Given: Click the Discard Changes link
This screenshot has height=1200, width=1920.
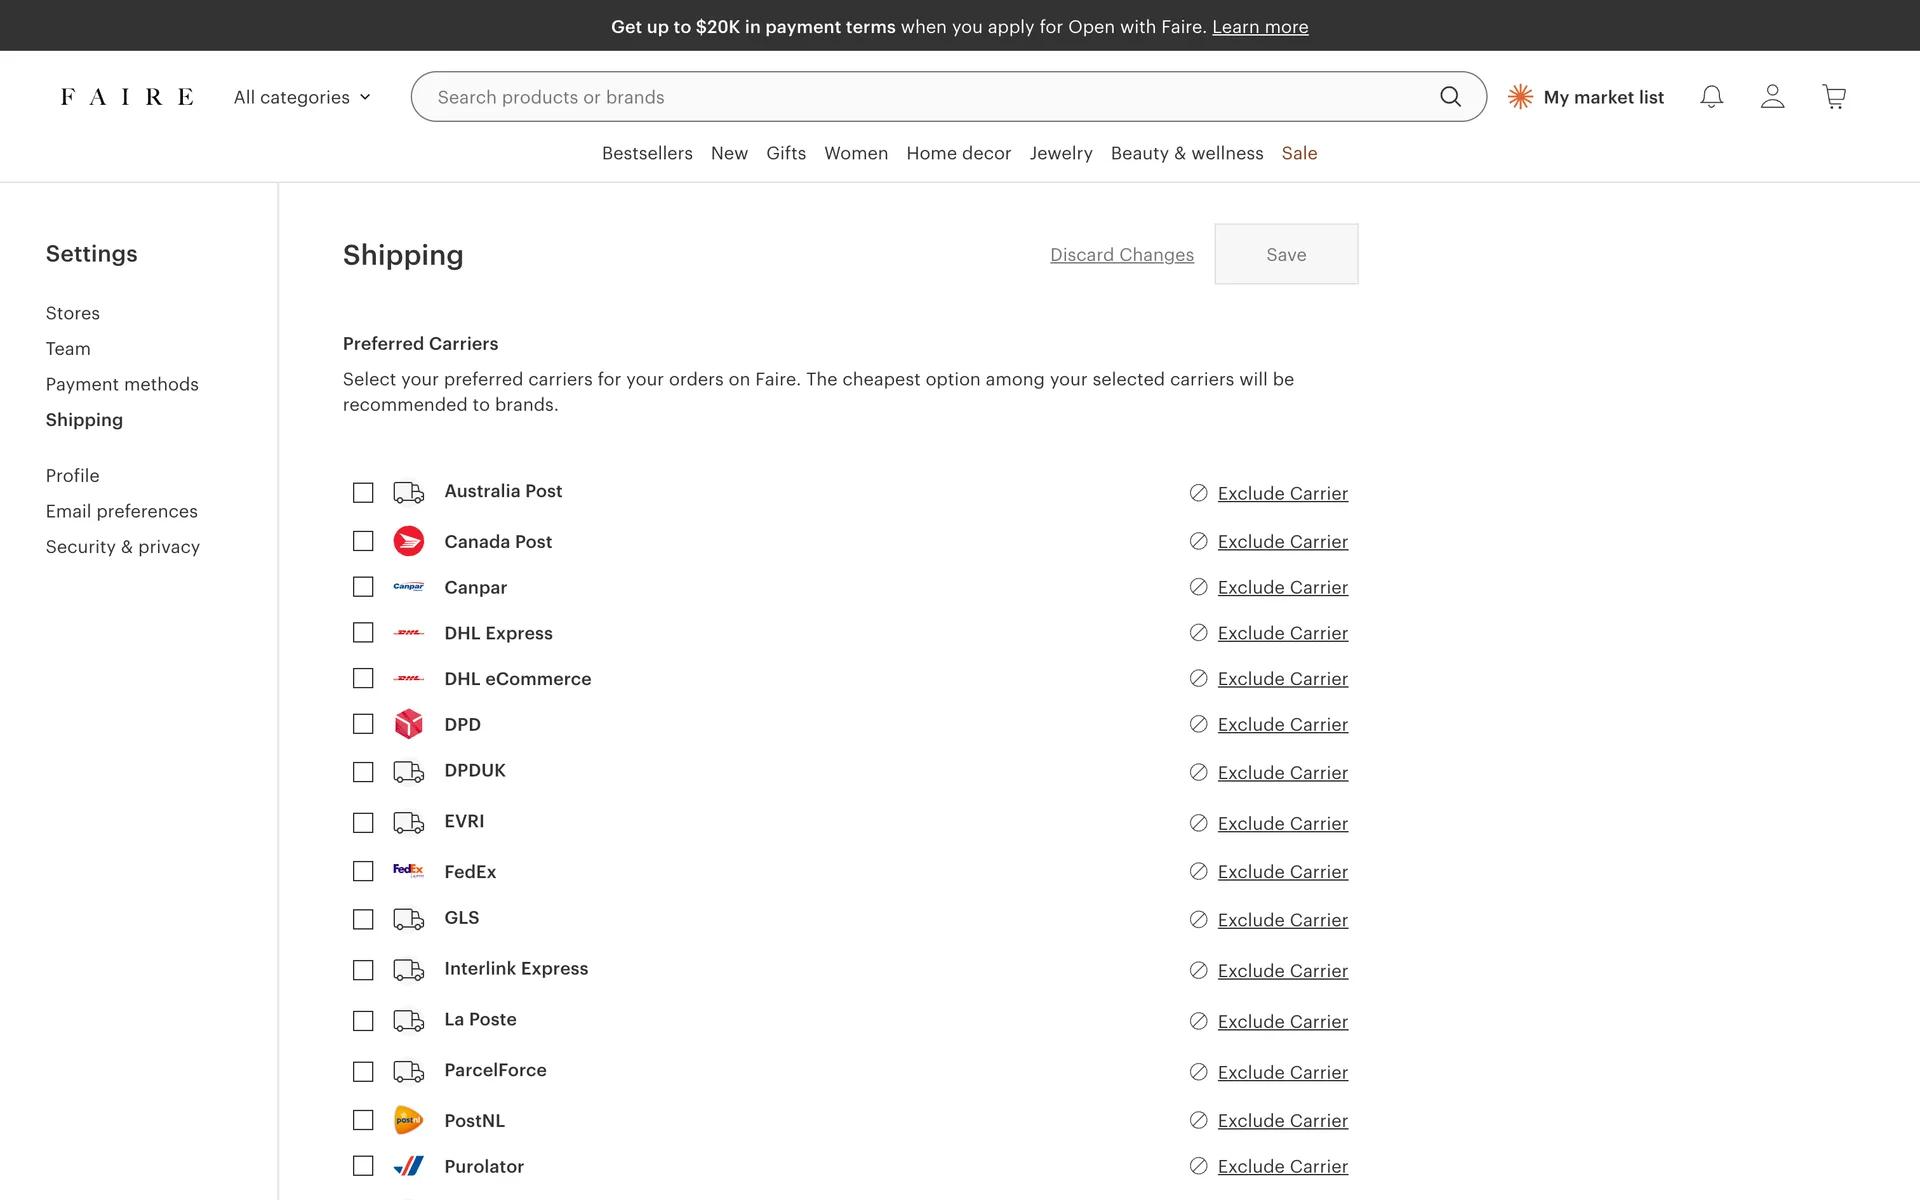Looking at the screenshot, I should point(1121,255).
